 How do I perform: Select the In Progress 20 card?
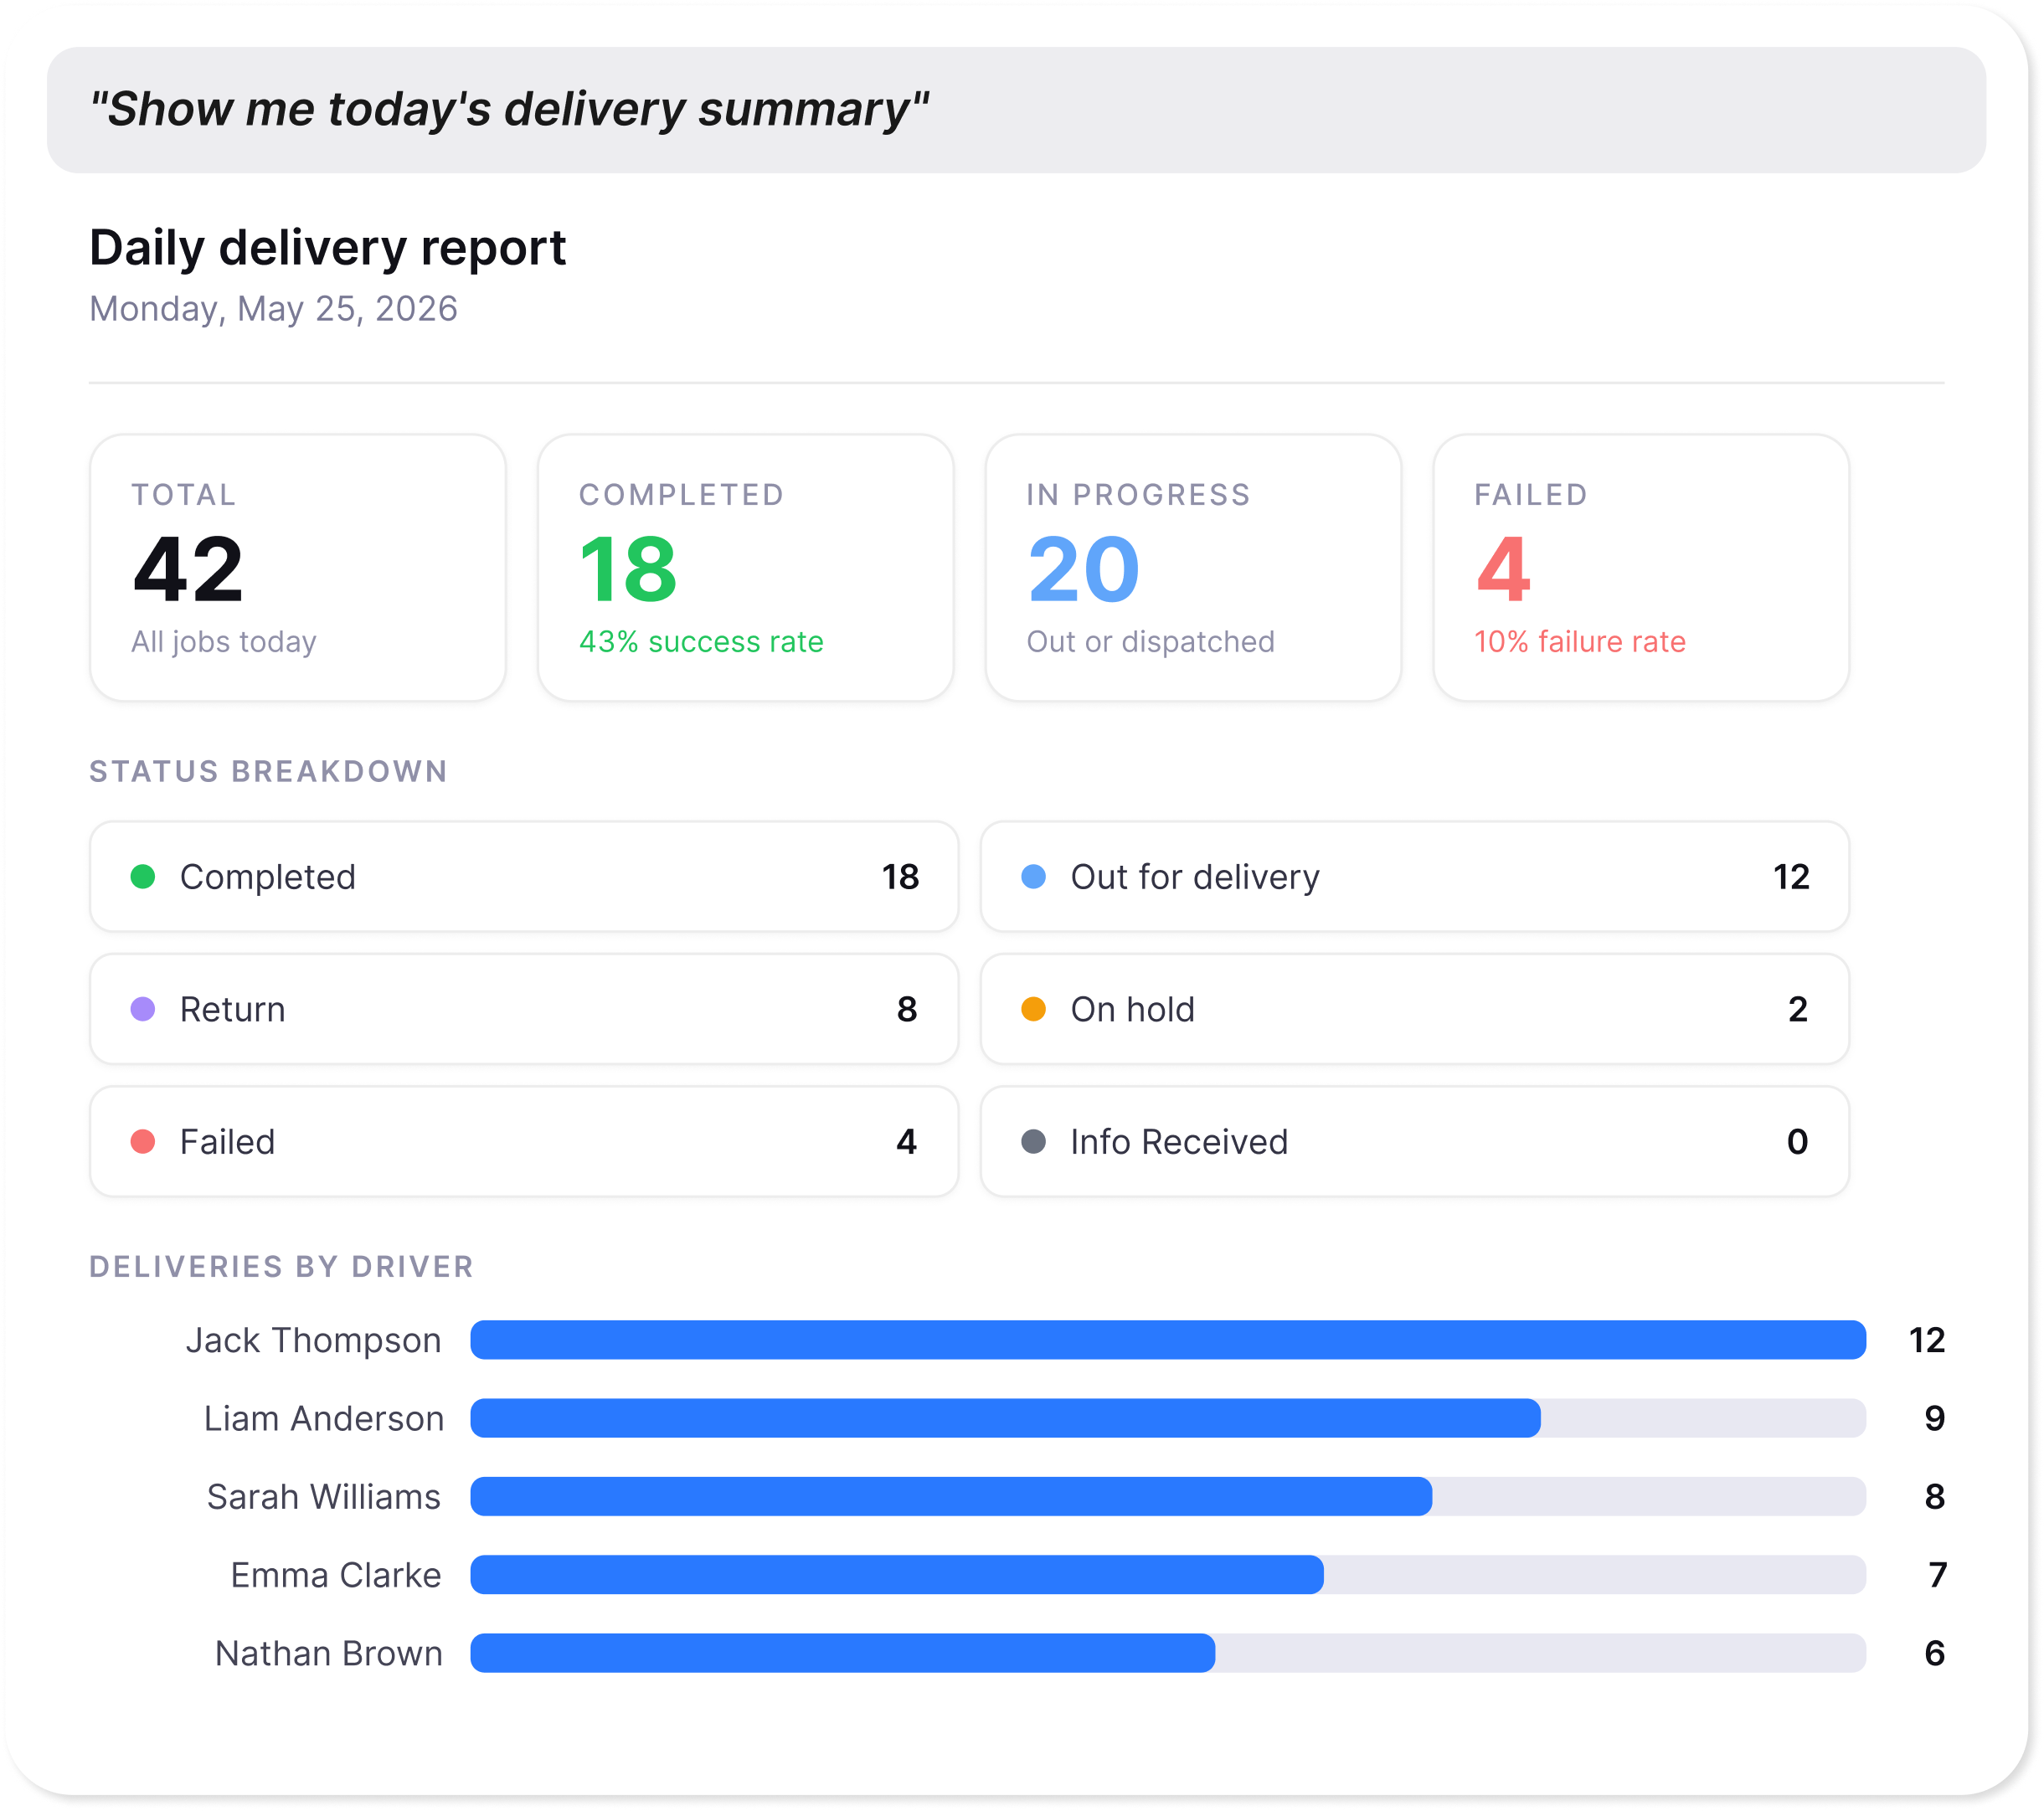(x=1193, y=567)
